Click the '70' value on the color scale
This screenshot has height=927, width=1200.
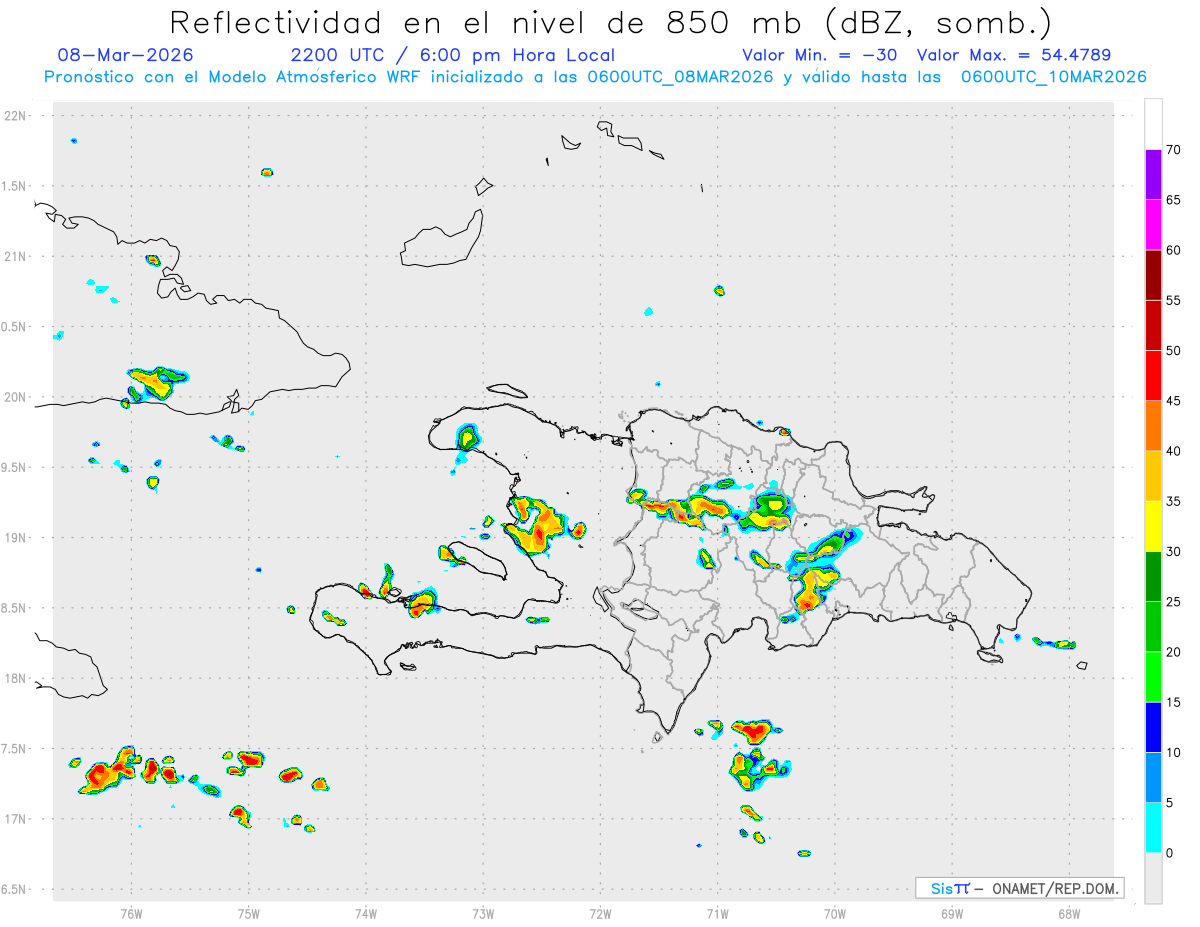(x=1173, y=150)
